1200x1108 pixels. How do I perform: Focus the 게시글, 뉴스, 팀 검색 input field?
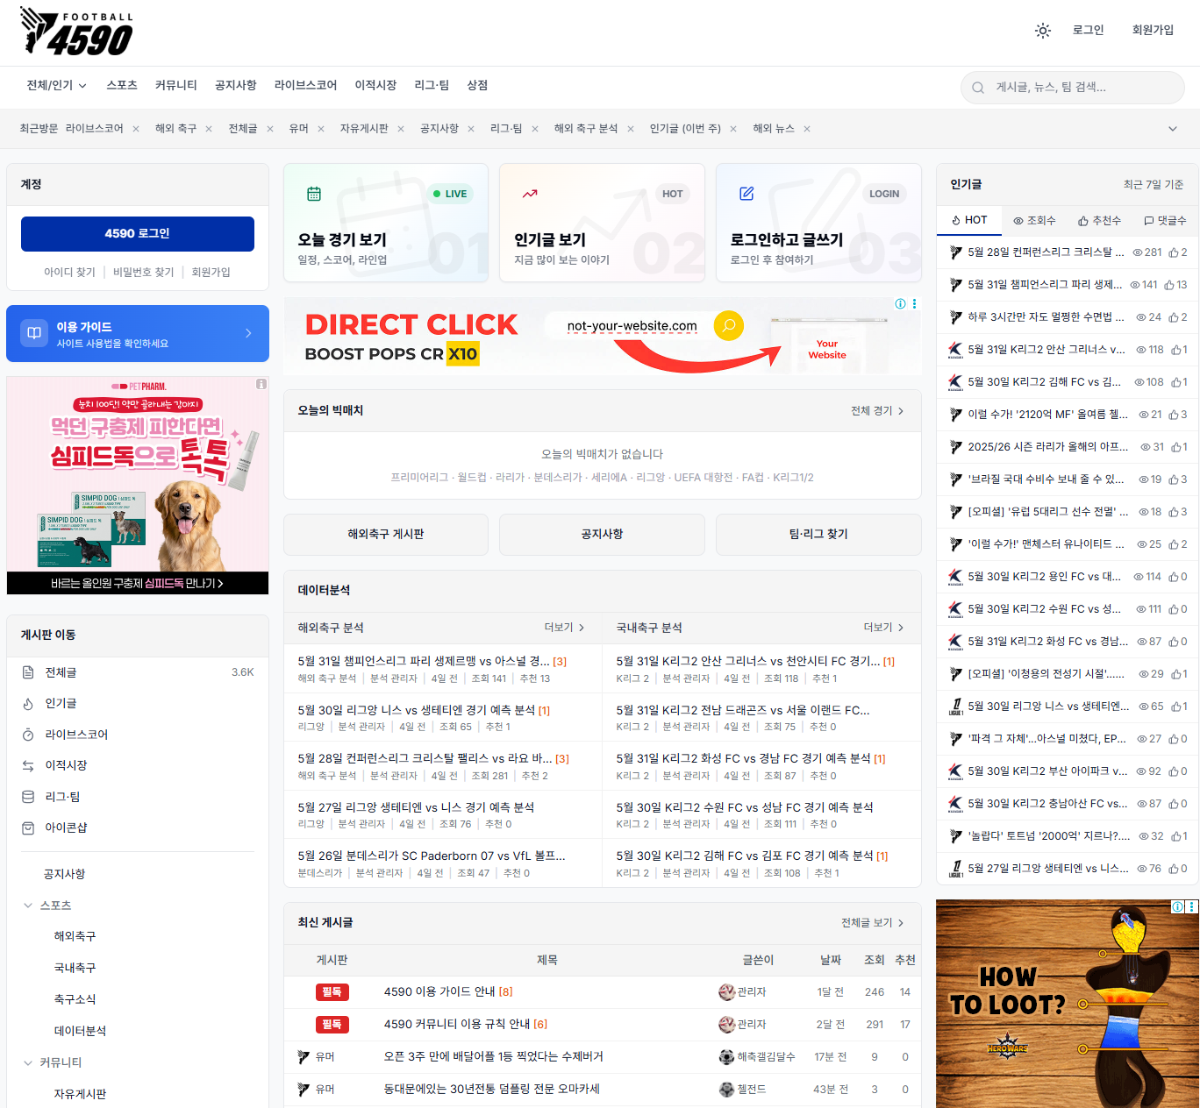click(1073, 88)
